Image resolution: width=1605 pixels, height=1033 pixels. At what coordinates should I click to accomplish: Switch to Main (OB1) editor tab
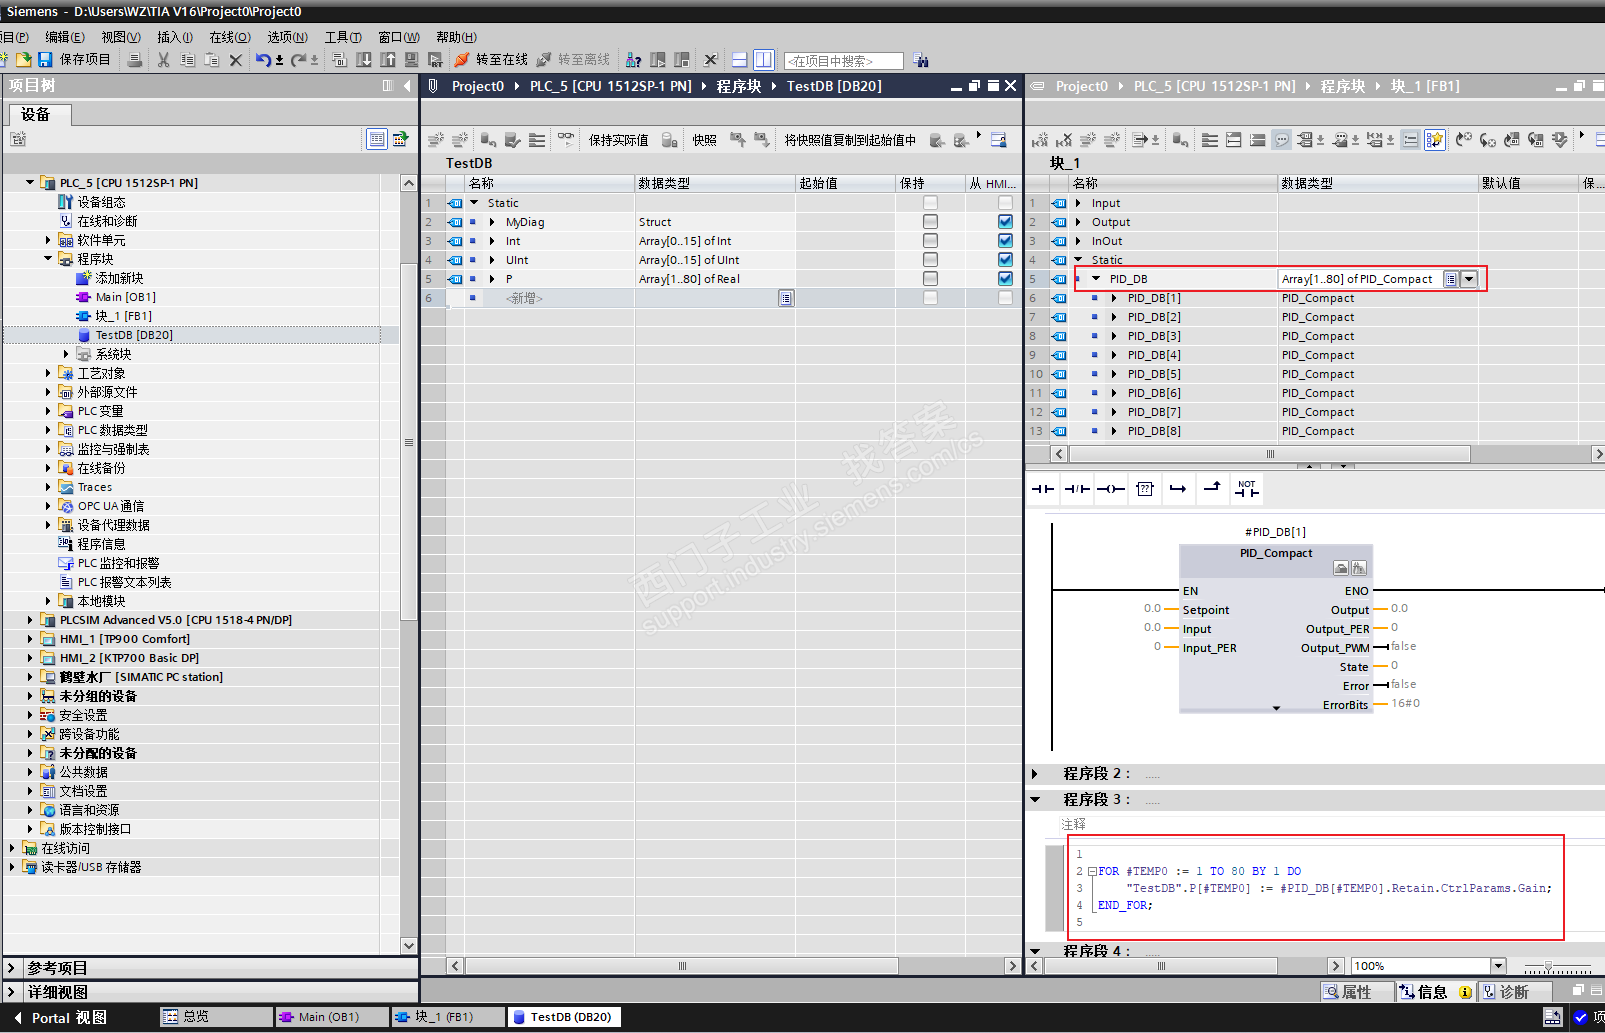tap(330, 1017)
